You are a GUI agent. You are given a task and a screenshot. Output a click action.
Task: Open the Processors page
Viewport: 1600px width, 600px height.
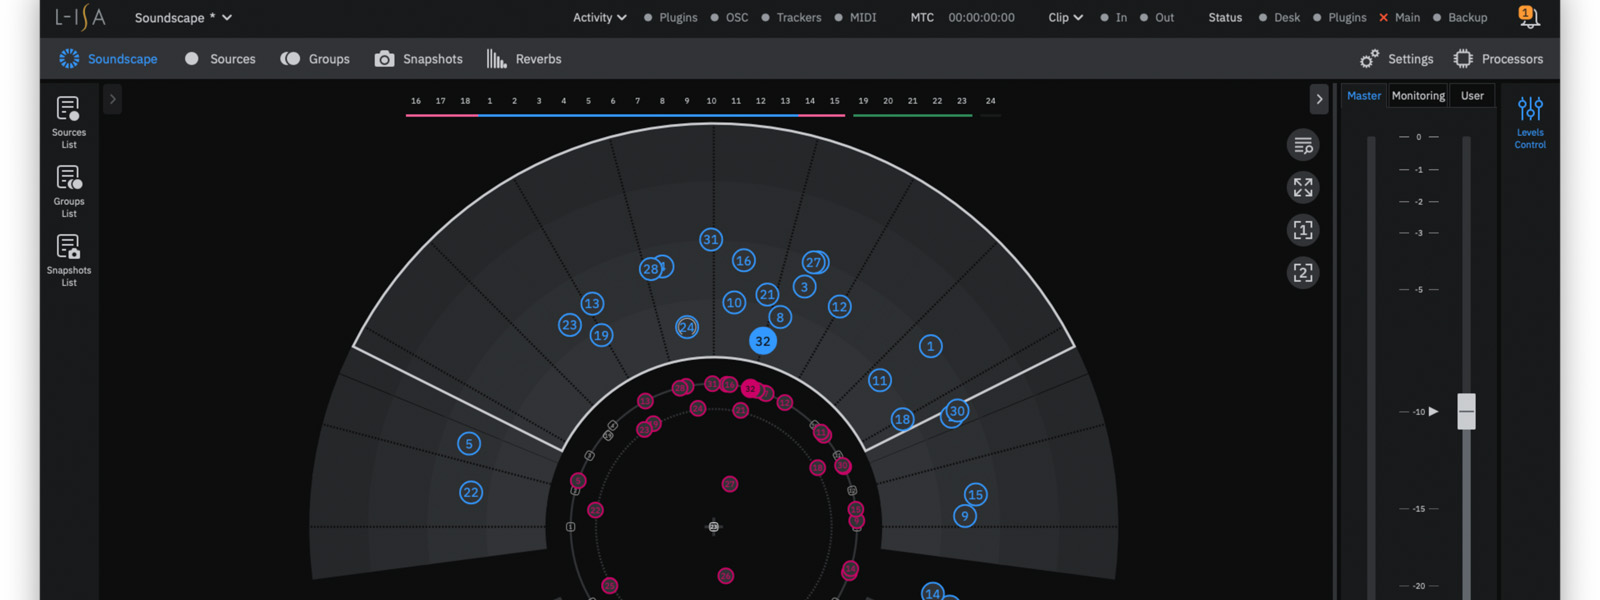(1498, 59)
